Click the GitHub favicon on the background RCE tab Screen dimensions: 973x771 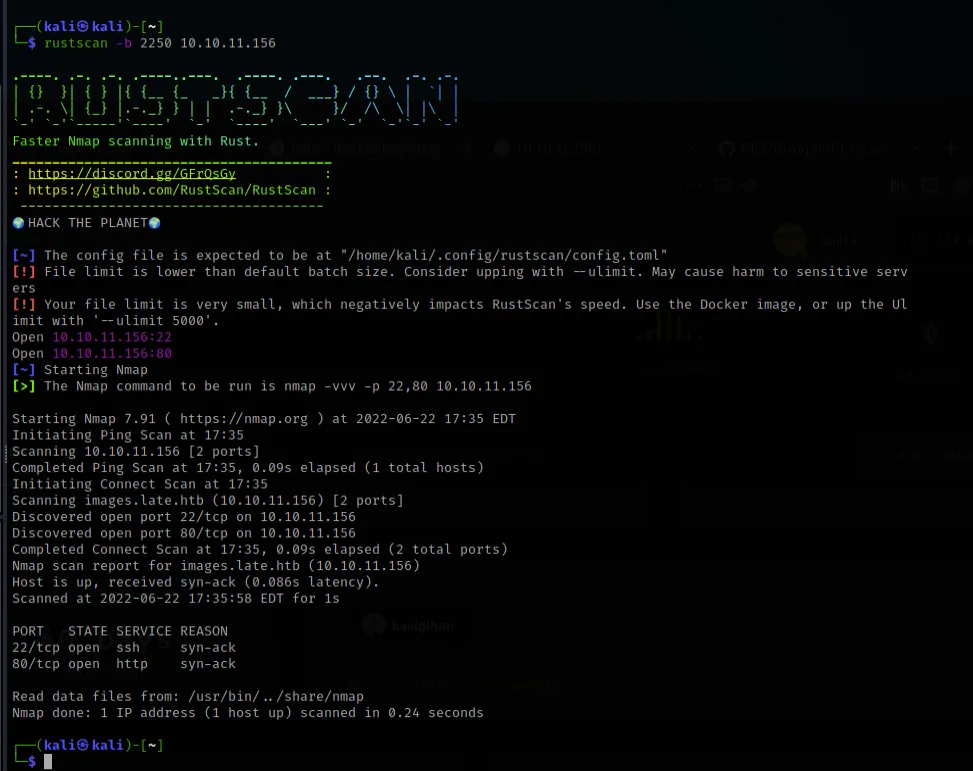point(727,149)
